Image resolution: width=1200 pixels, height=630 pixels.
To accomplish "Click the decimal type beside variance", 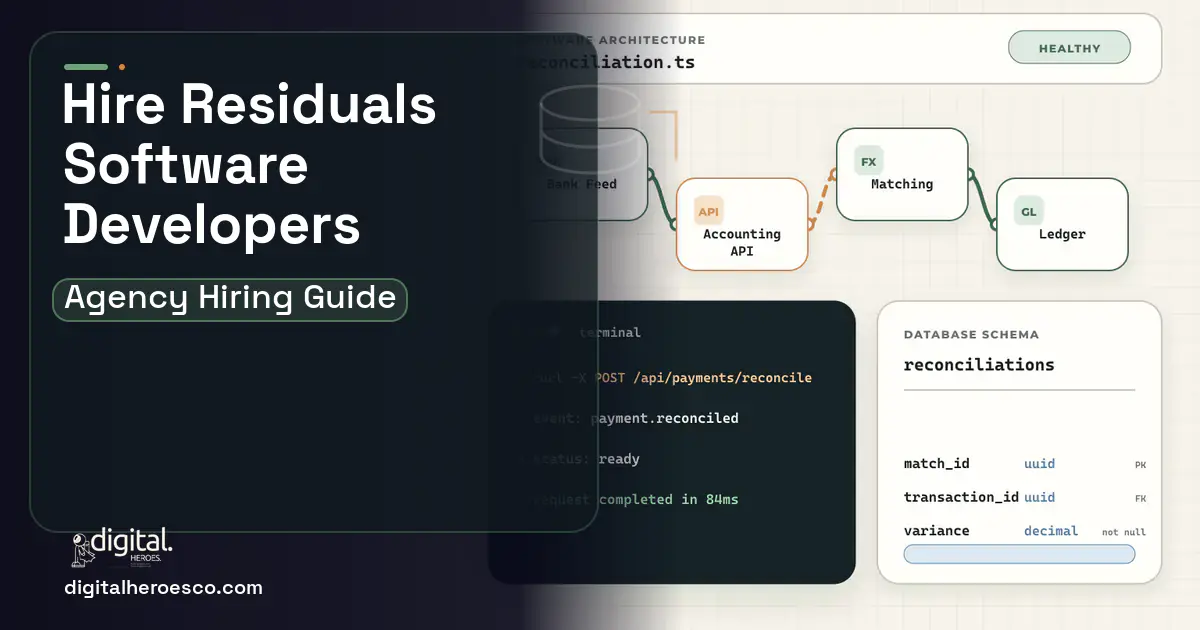I will (x=1051, y=531).
